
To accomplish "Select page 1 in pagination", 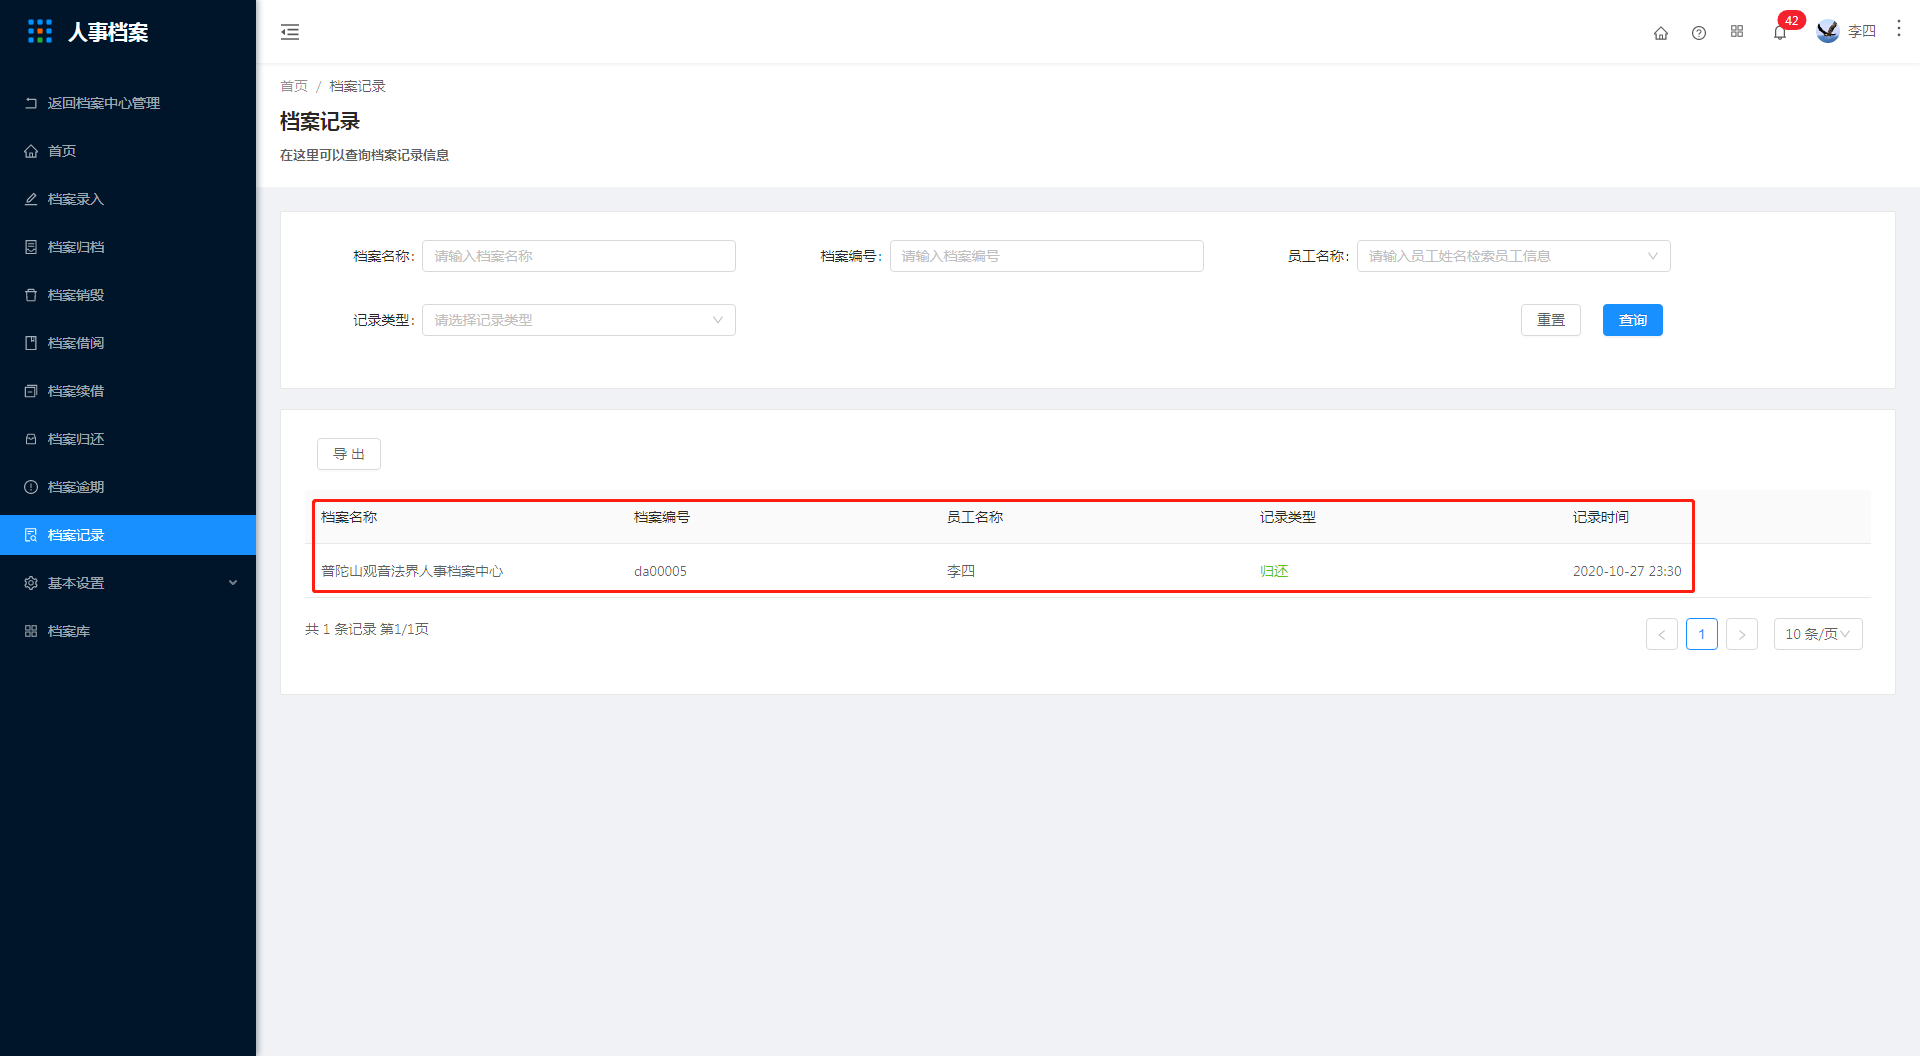I will click(1702, 634).
